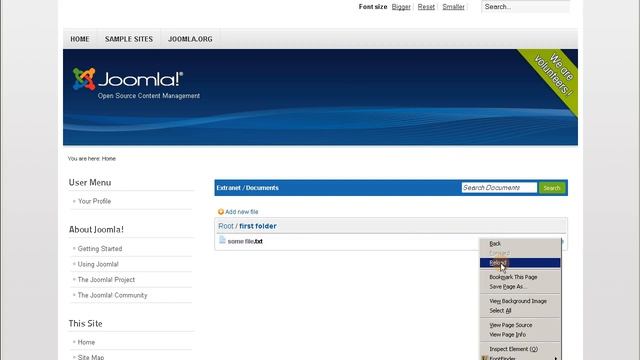Open the Site Map link
The width and height of the screenshot is (640, 360).
coord(91,357)
